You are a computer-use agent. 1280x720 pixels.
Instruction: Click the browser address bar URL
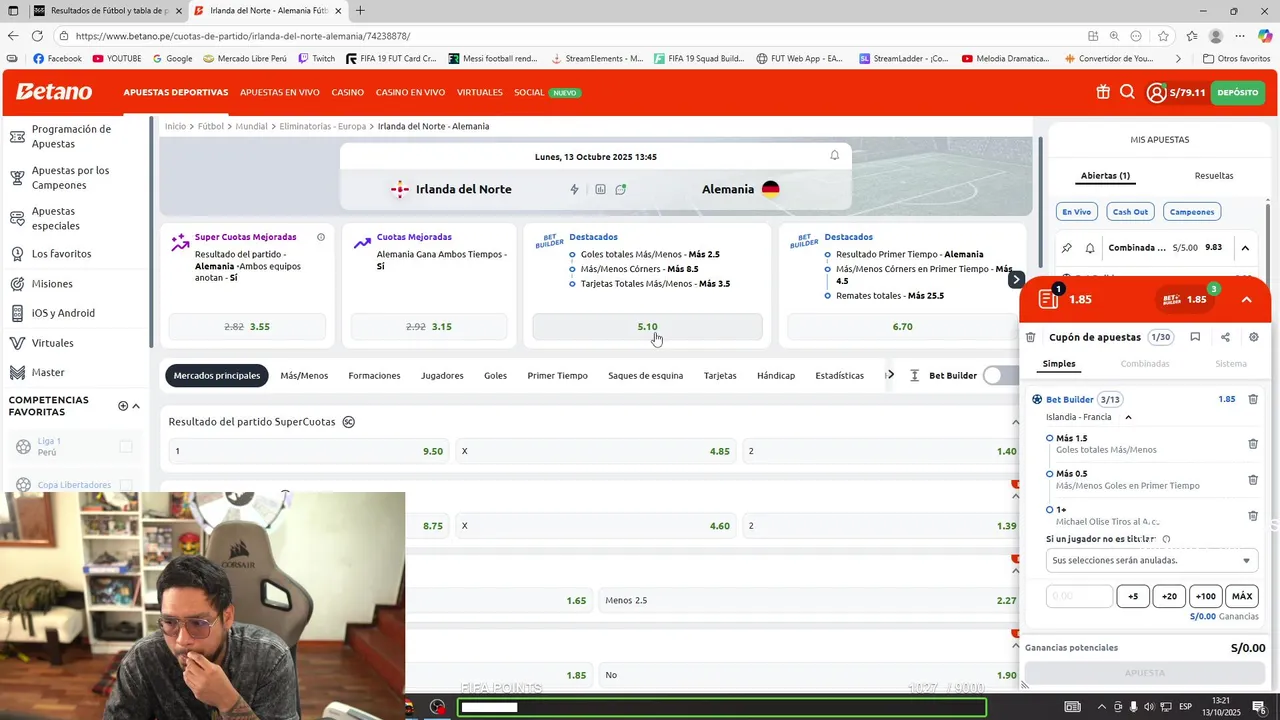(x=243, y=36)
